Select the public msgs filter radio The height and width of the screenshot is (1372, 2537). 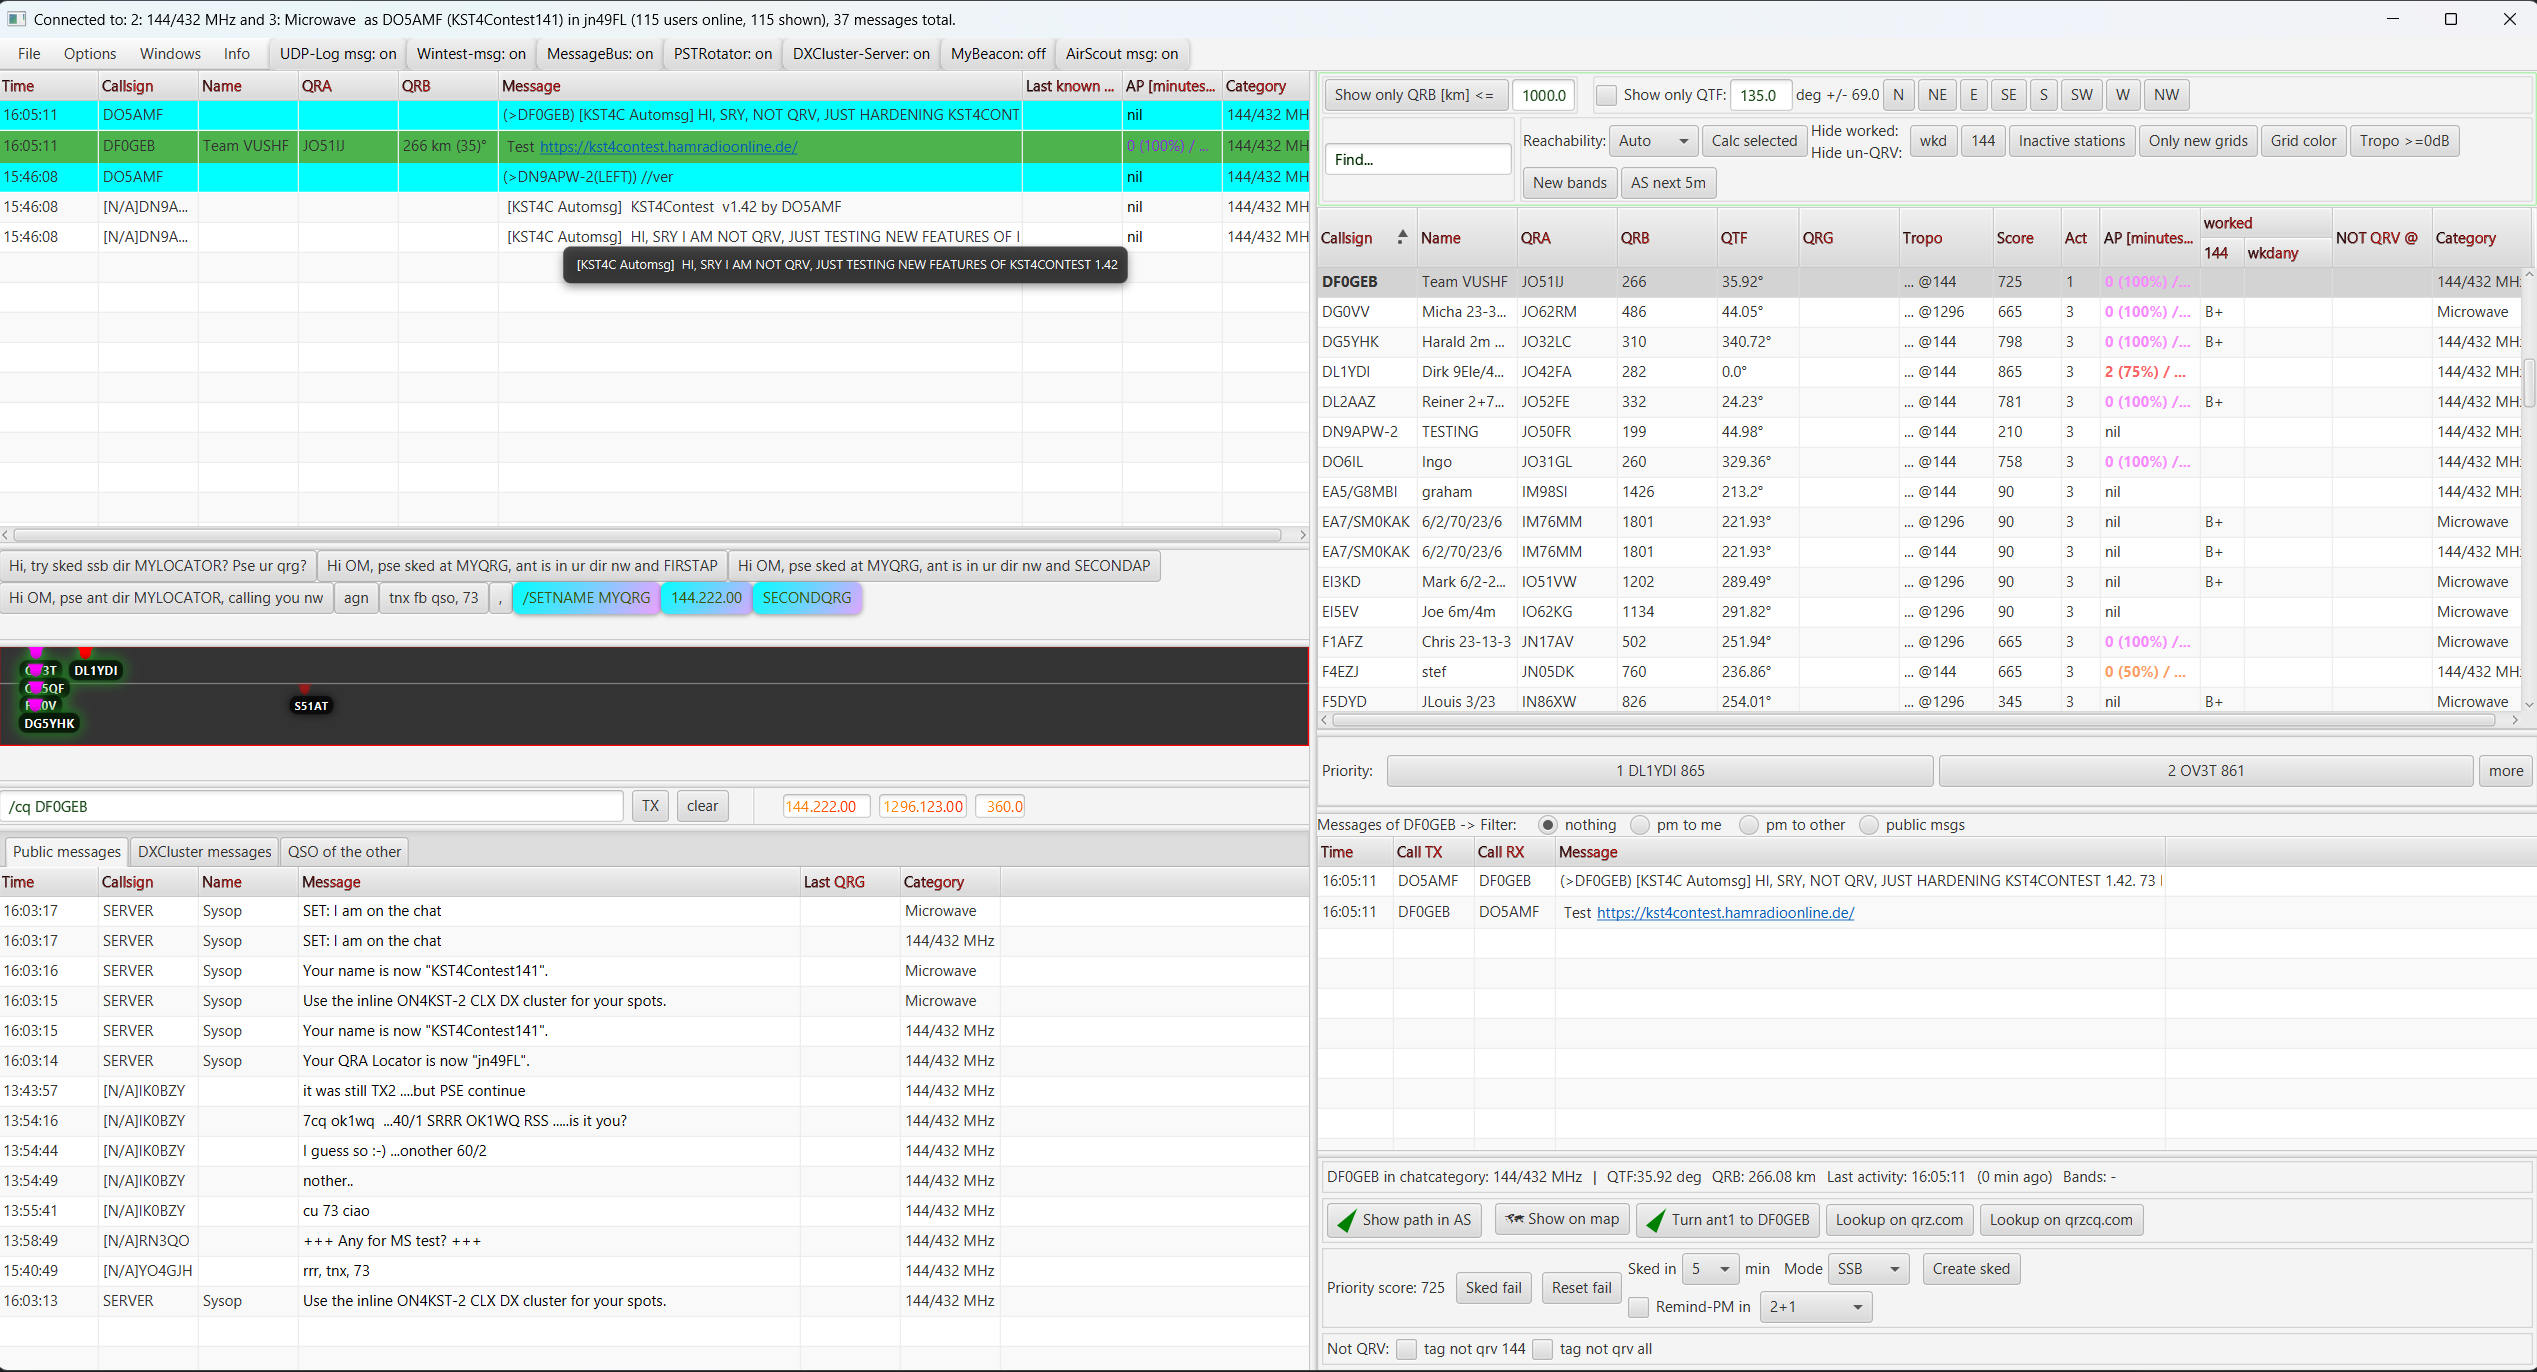[x=1869, y=825]
